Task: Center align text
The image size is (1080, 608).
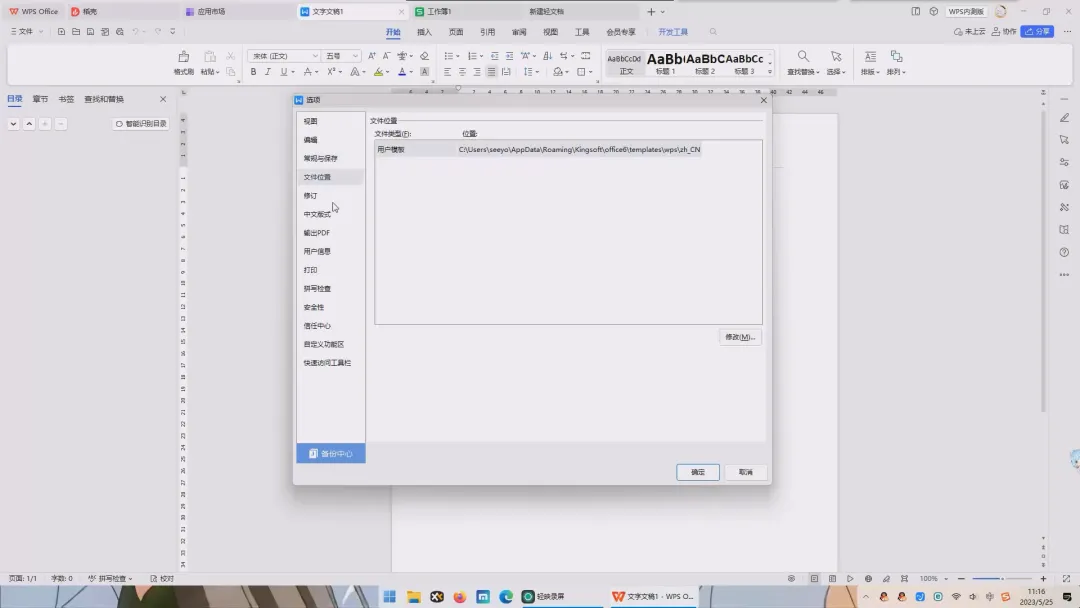Action: 462,72
